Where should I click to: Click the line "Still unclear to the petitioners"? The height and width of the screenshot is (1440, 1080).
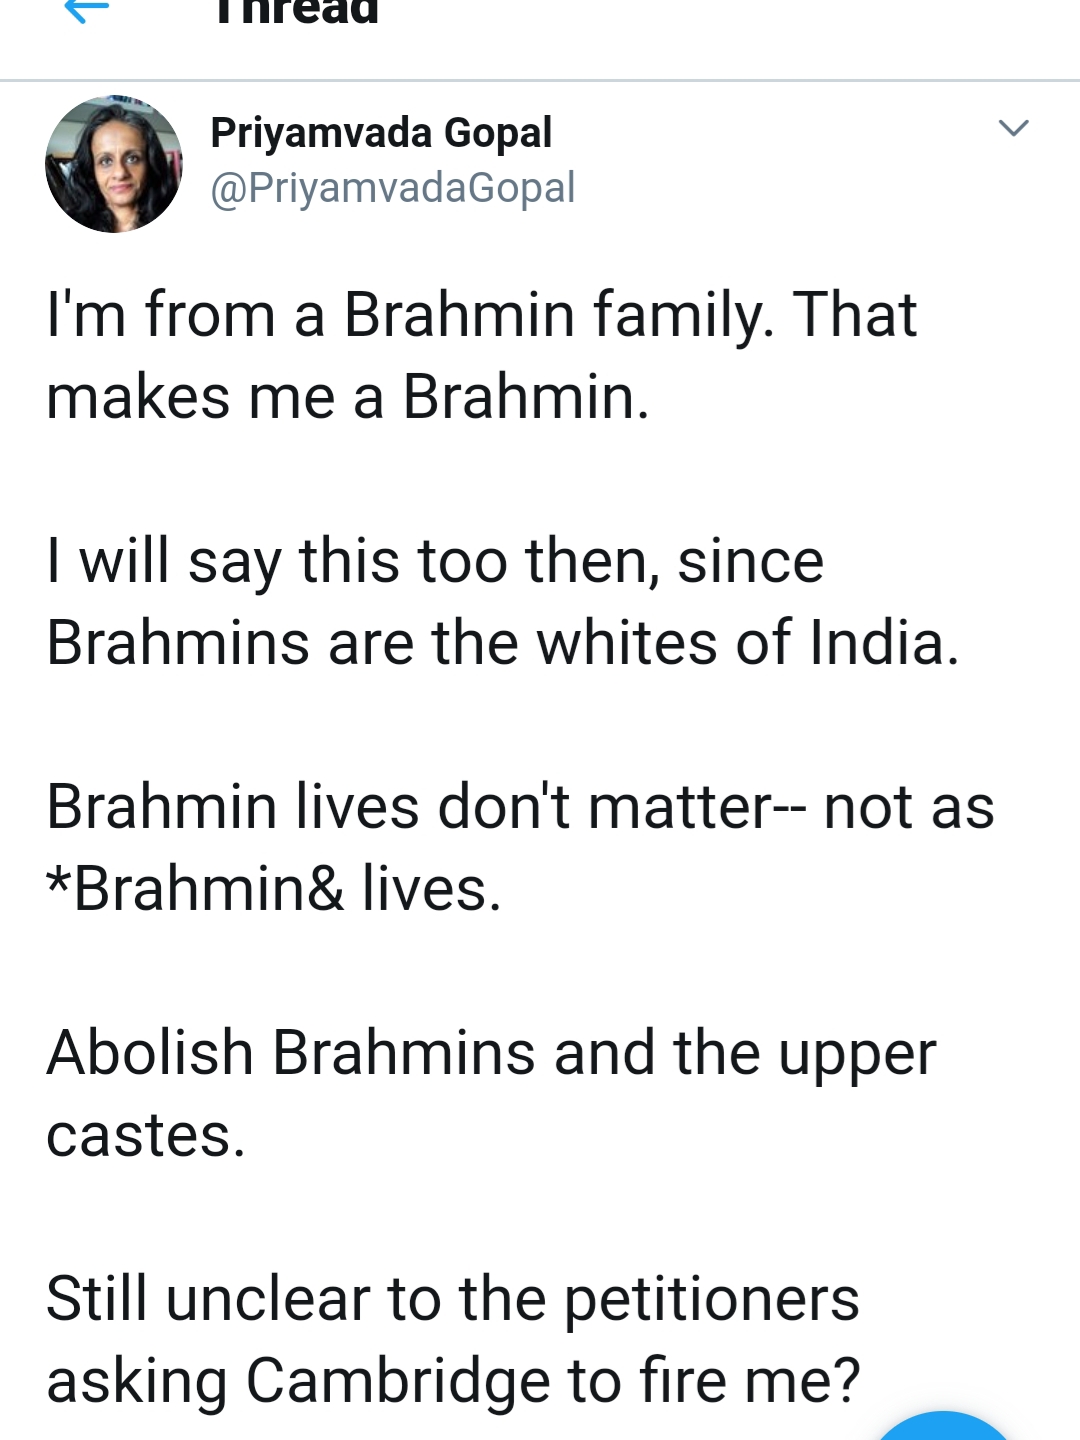[453, 1299]
